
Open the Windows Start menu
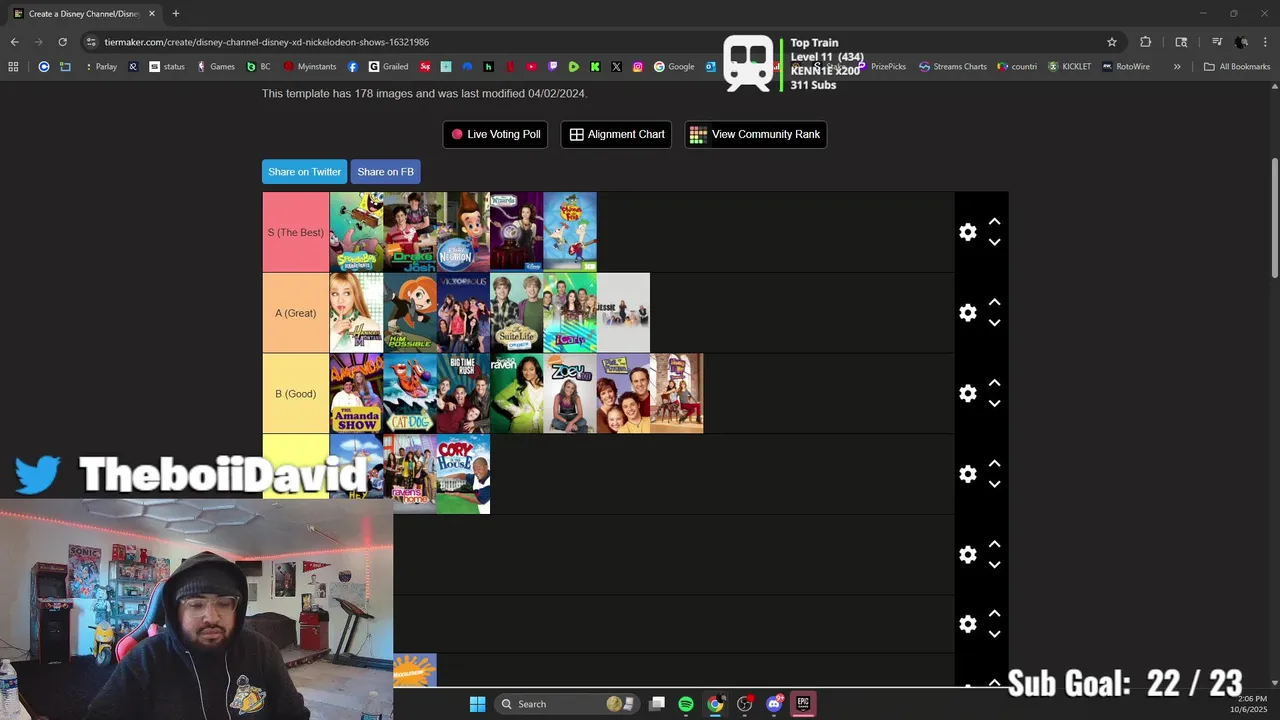[x=477, y=704]
